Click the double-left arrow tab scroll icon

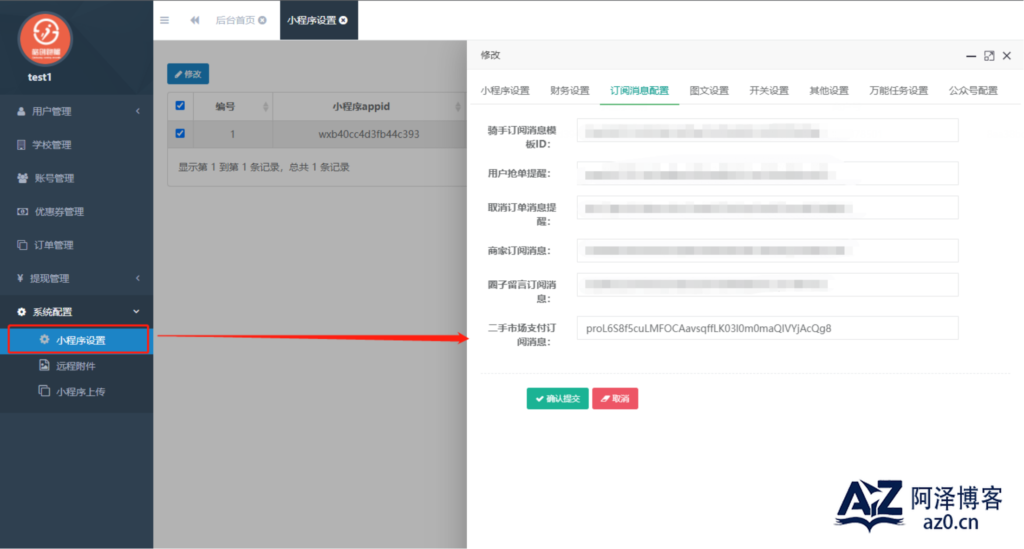195,20
